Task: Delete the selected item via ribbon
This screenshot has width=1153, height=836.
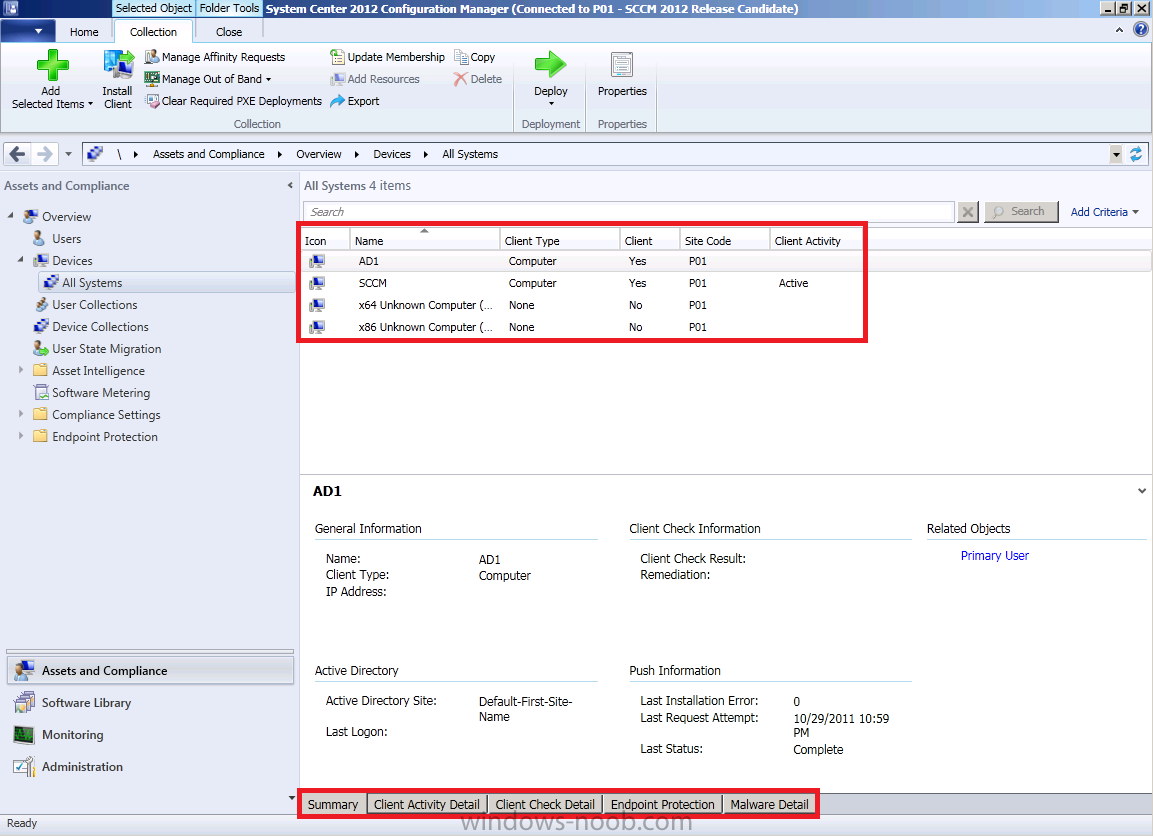Action: point(478,79)
